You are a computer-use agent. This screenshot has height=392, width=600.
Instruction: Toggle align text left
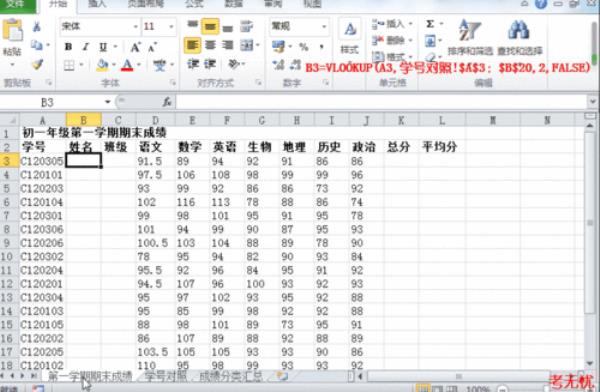192,46
